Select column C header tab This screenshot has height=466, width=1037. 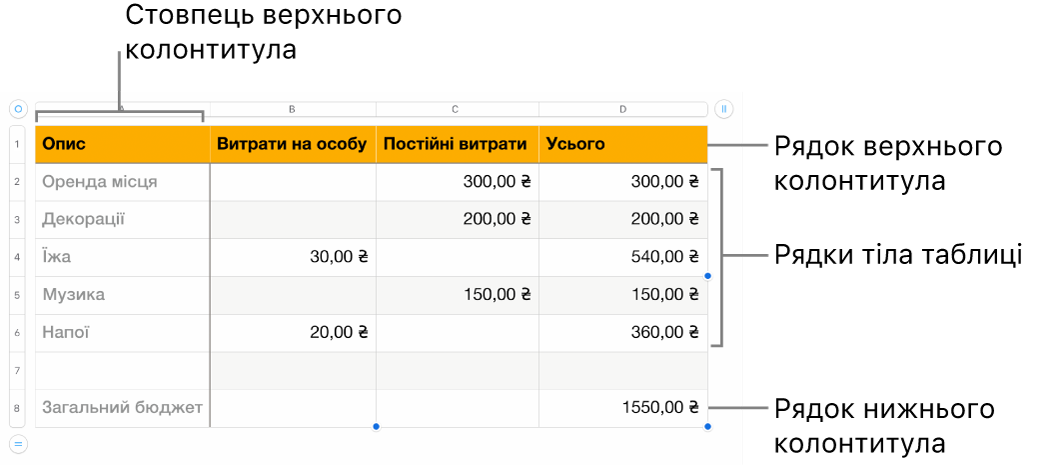pos(458,109)
